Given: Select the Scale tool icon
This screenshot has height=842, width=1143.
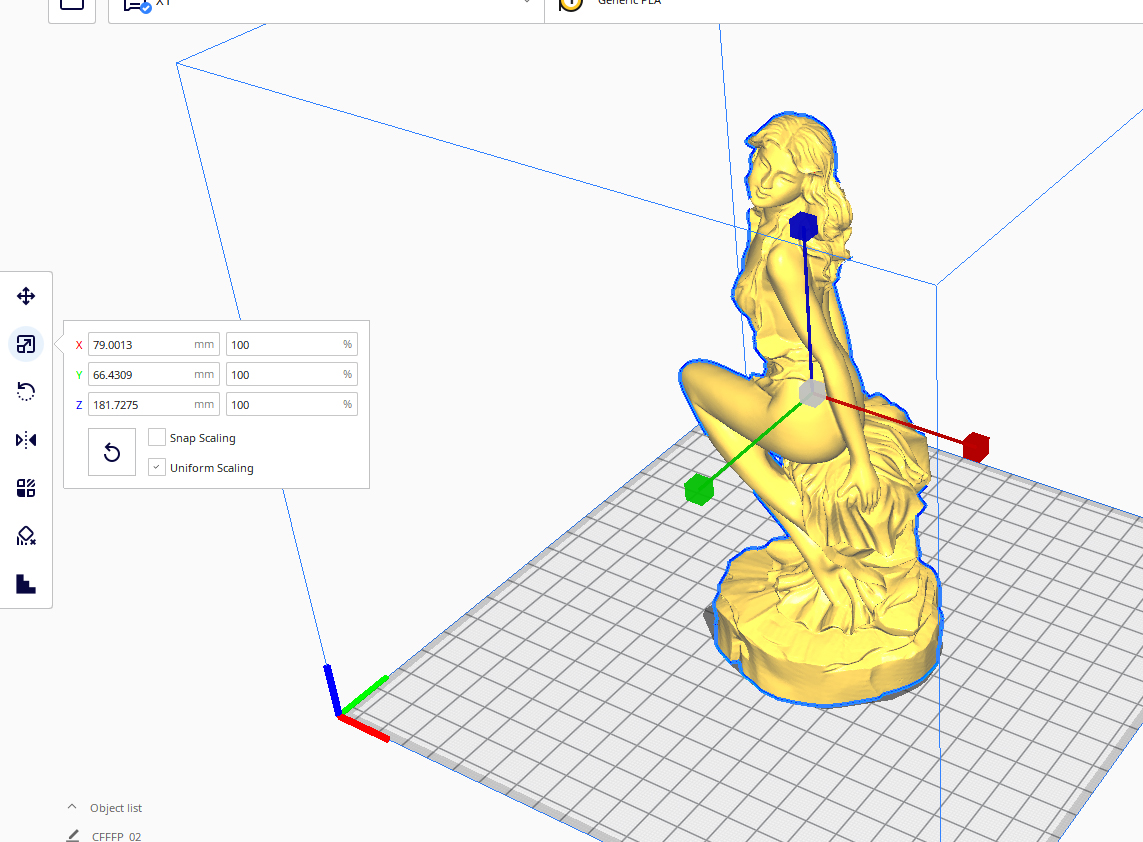Looking at the screenshot, I should coord(26,344).
